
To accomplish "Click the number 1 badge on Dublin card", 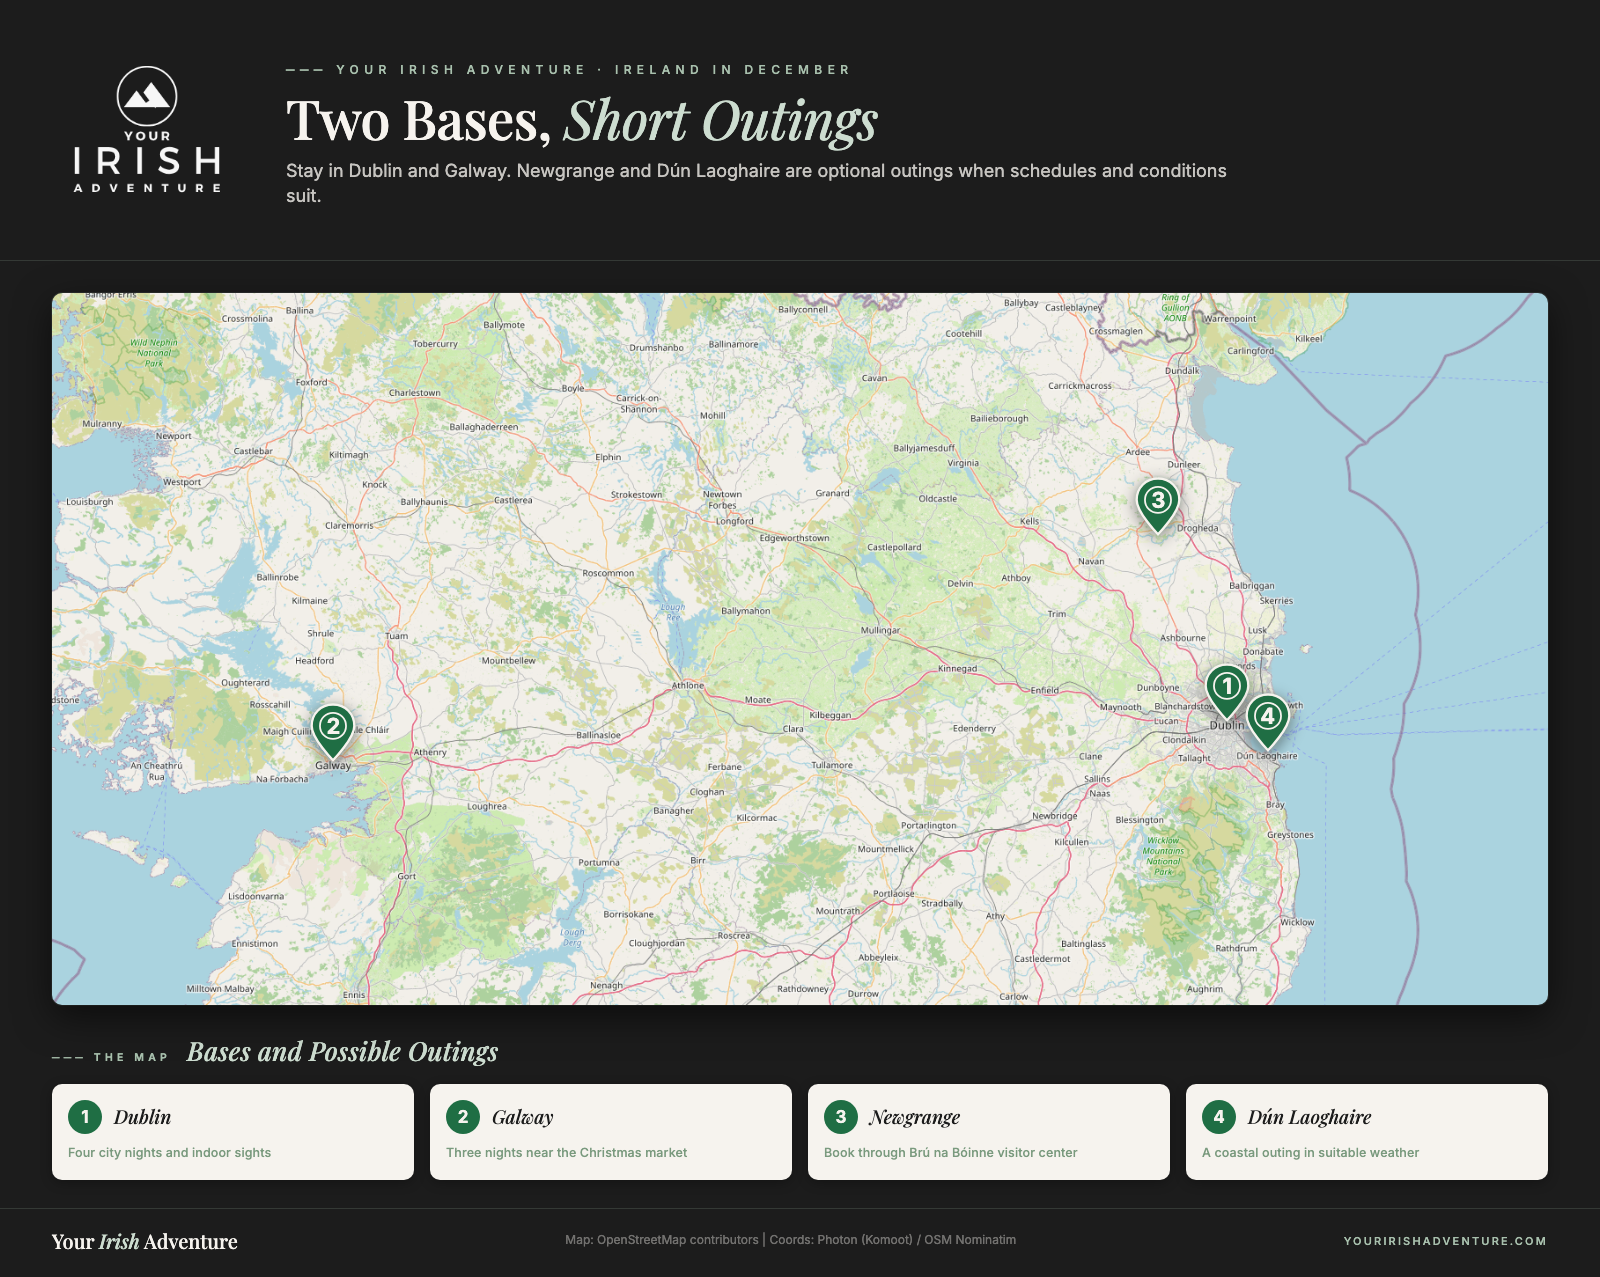I will 85,1117.
